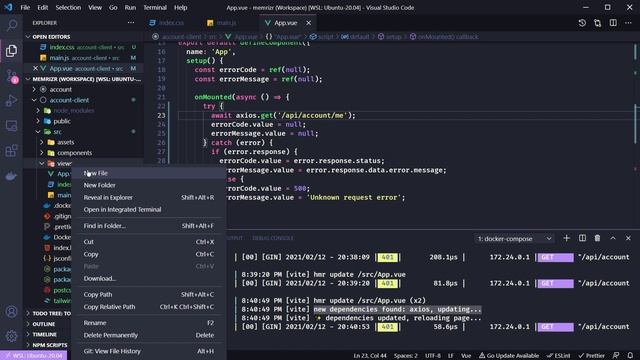This screenshot has height=360, width=640.
Task: Close App.vue in Open Editors list
Action: [x=35, y=68]
